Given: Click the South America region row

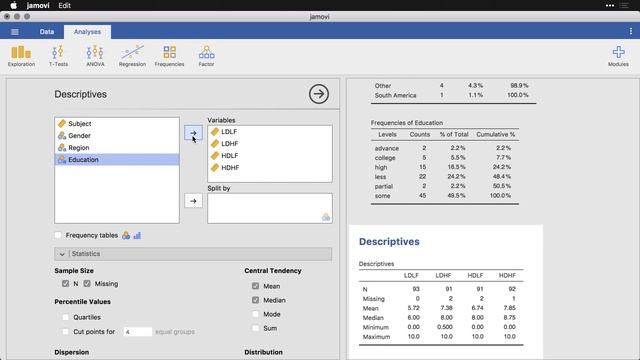Looking at the screenshot, I should (453, 95).
